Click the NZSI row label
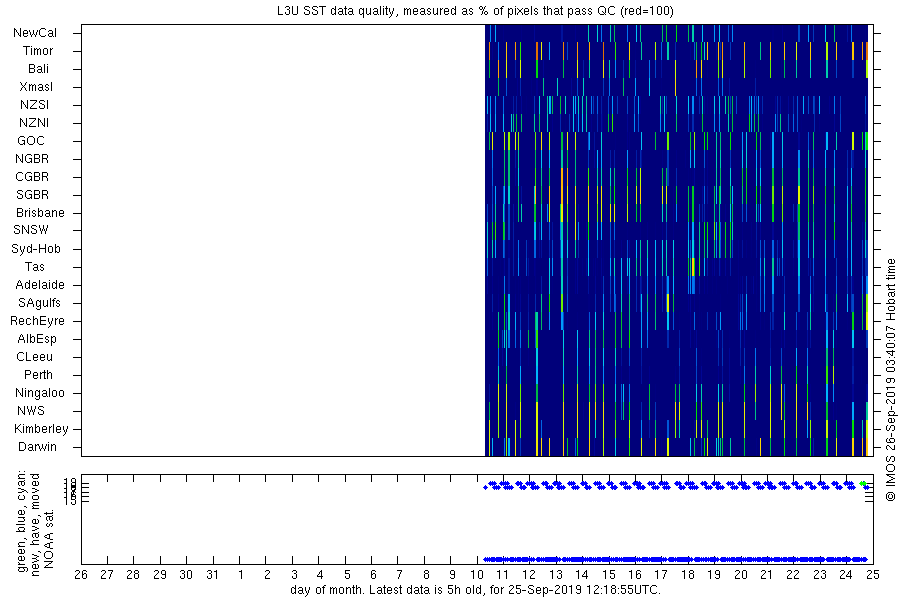Image resolution: width=900 pixels, height=600 pixels. click(x=34, y=104)
